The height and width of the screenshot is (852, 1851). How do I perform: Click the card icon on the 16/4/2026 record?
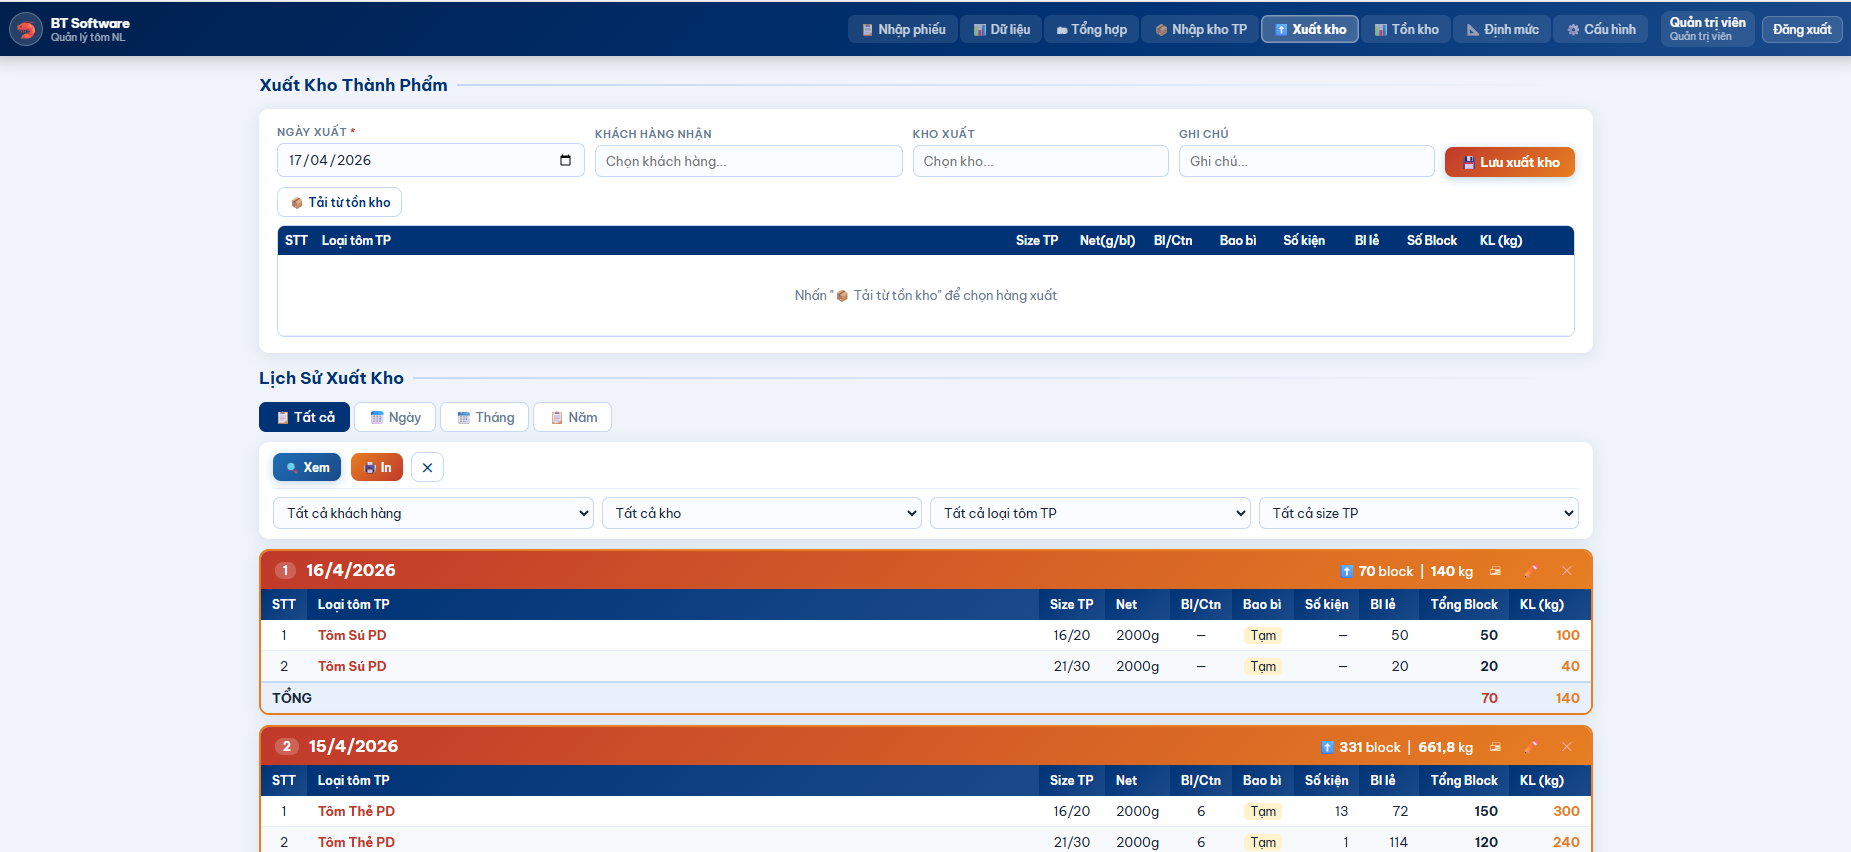[x=1495, y=571]
